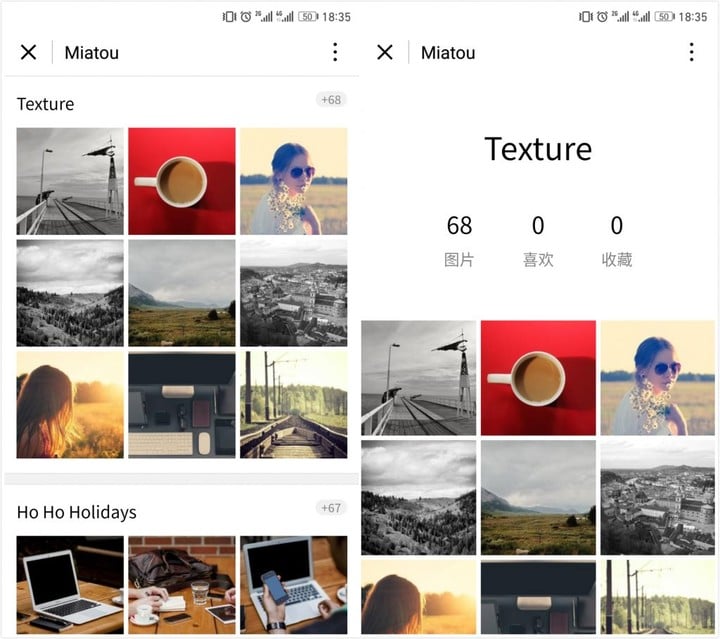Open the sunset hair woman photo on right
Image resolution: width=720 pixels, height=639 pixels.
click(x=419, y=597)
